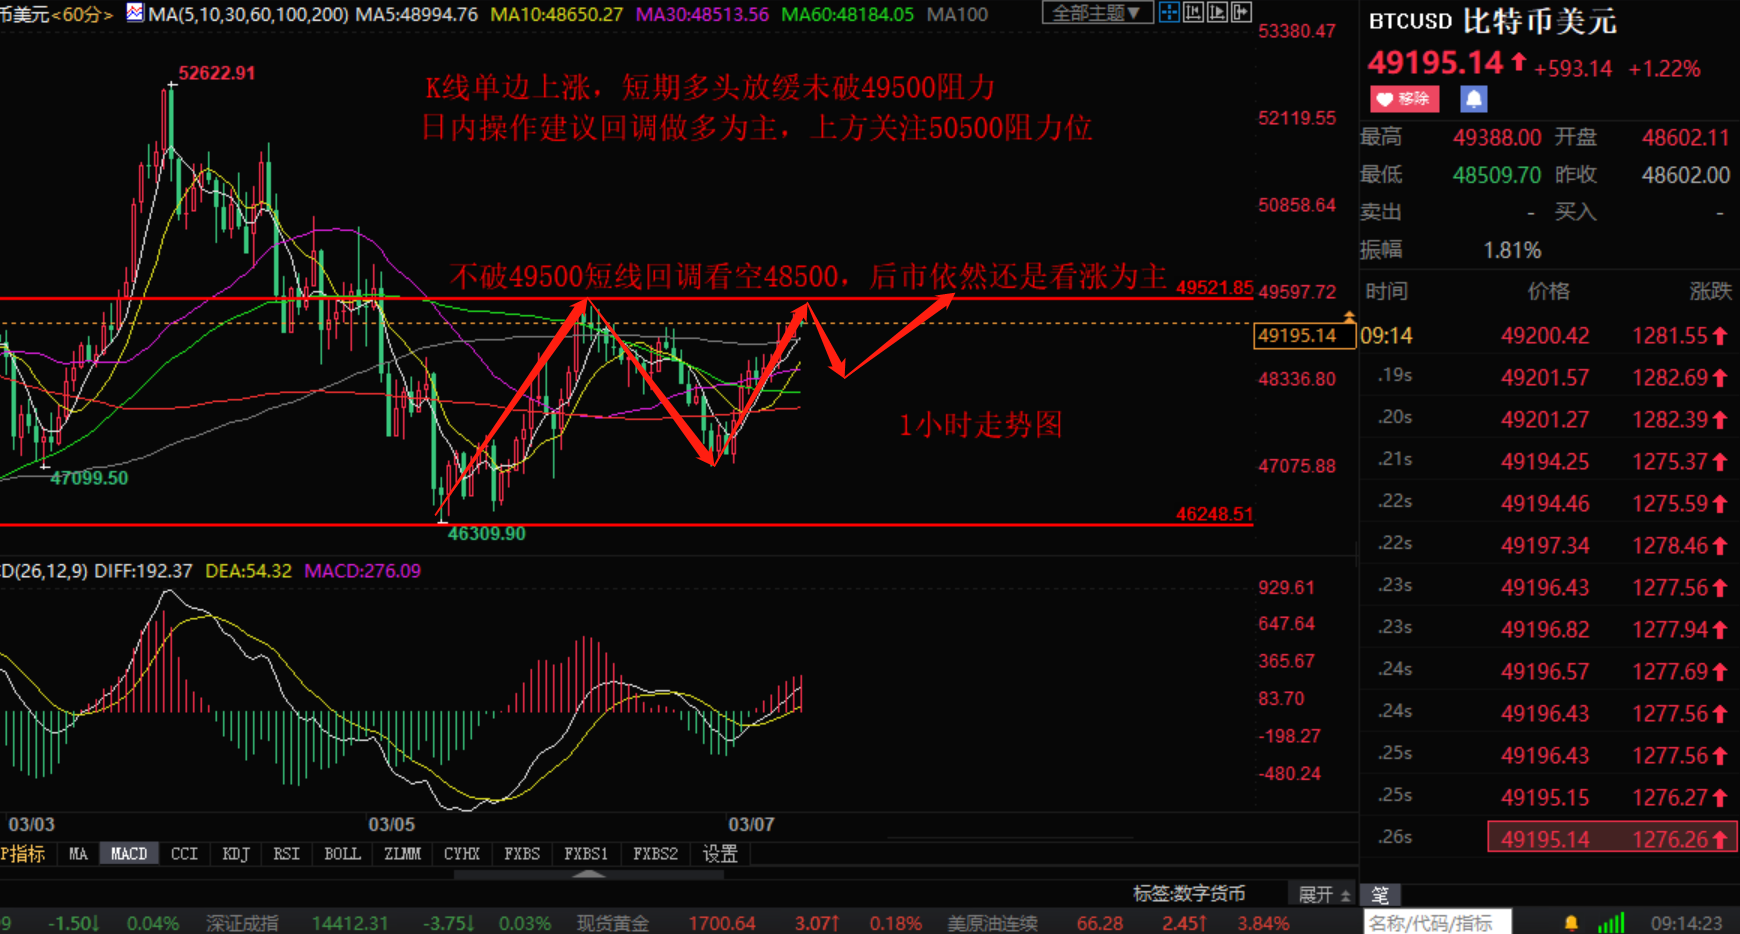Click the 指标 label in the indicator bar
The width and height of the screenshot is (1740, 934).
[24, 854]
